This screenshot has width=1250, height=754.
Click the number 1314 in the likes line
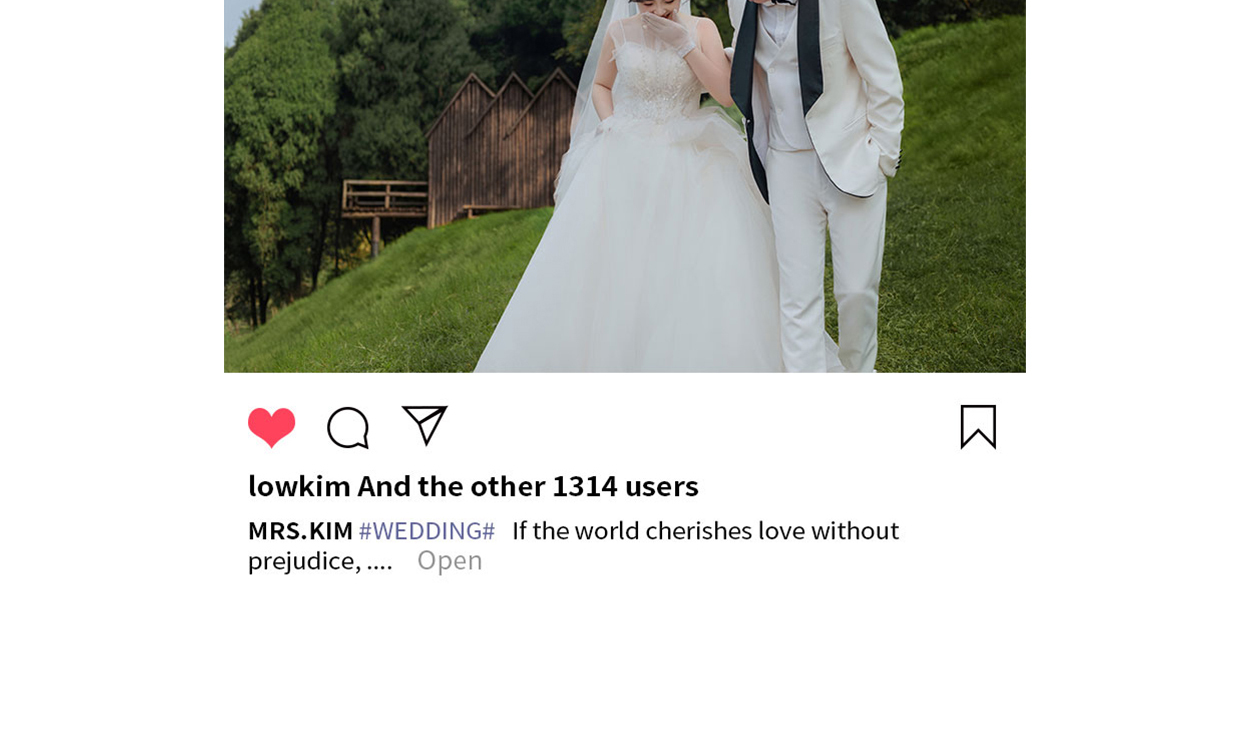click(x=585, y=486)
